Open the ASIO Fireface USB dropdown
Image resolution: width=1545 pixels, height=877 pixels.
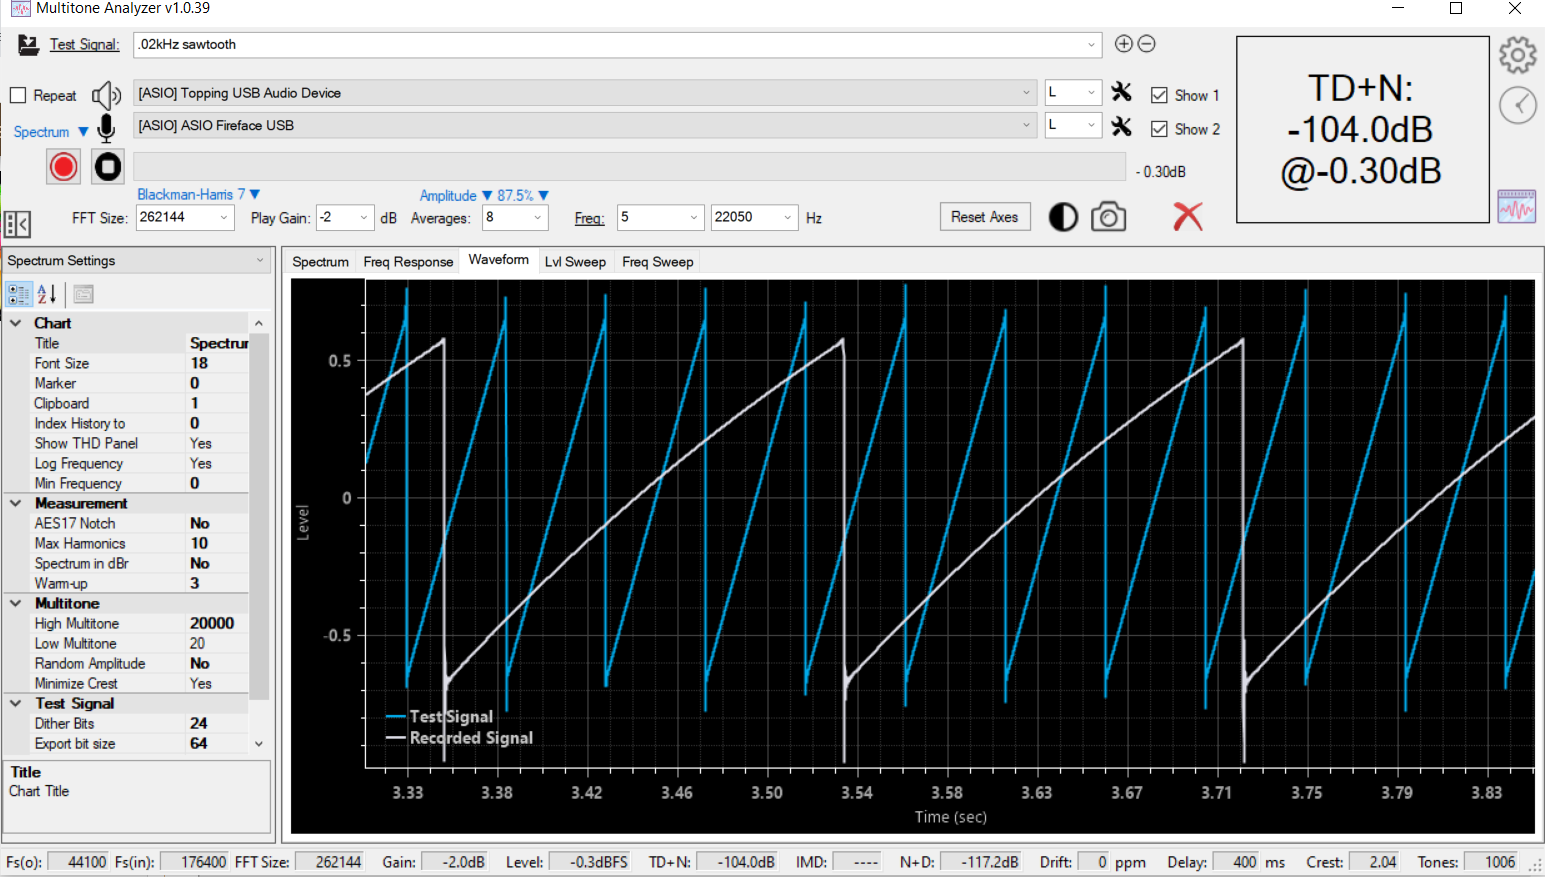click(x=1026, y=125)
